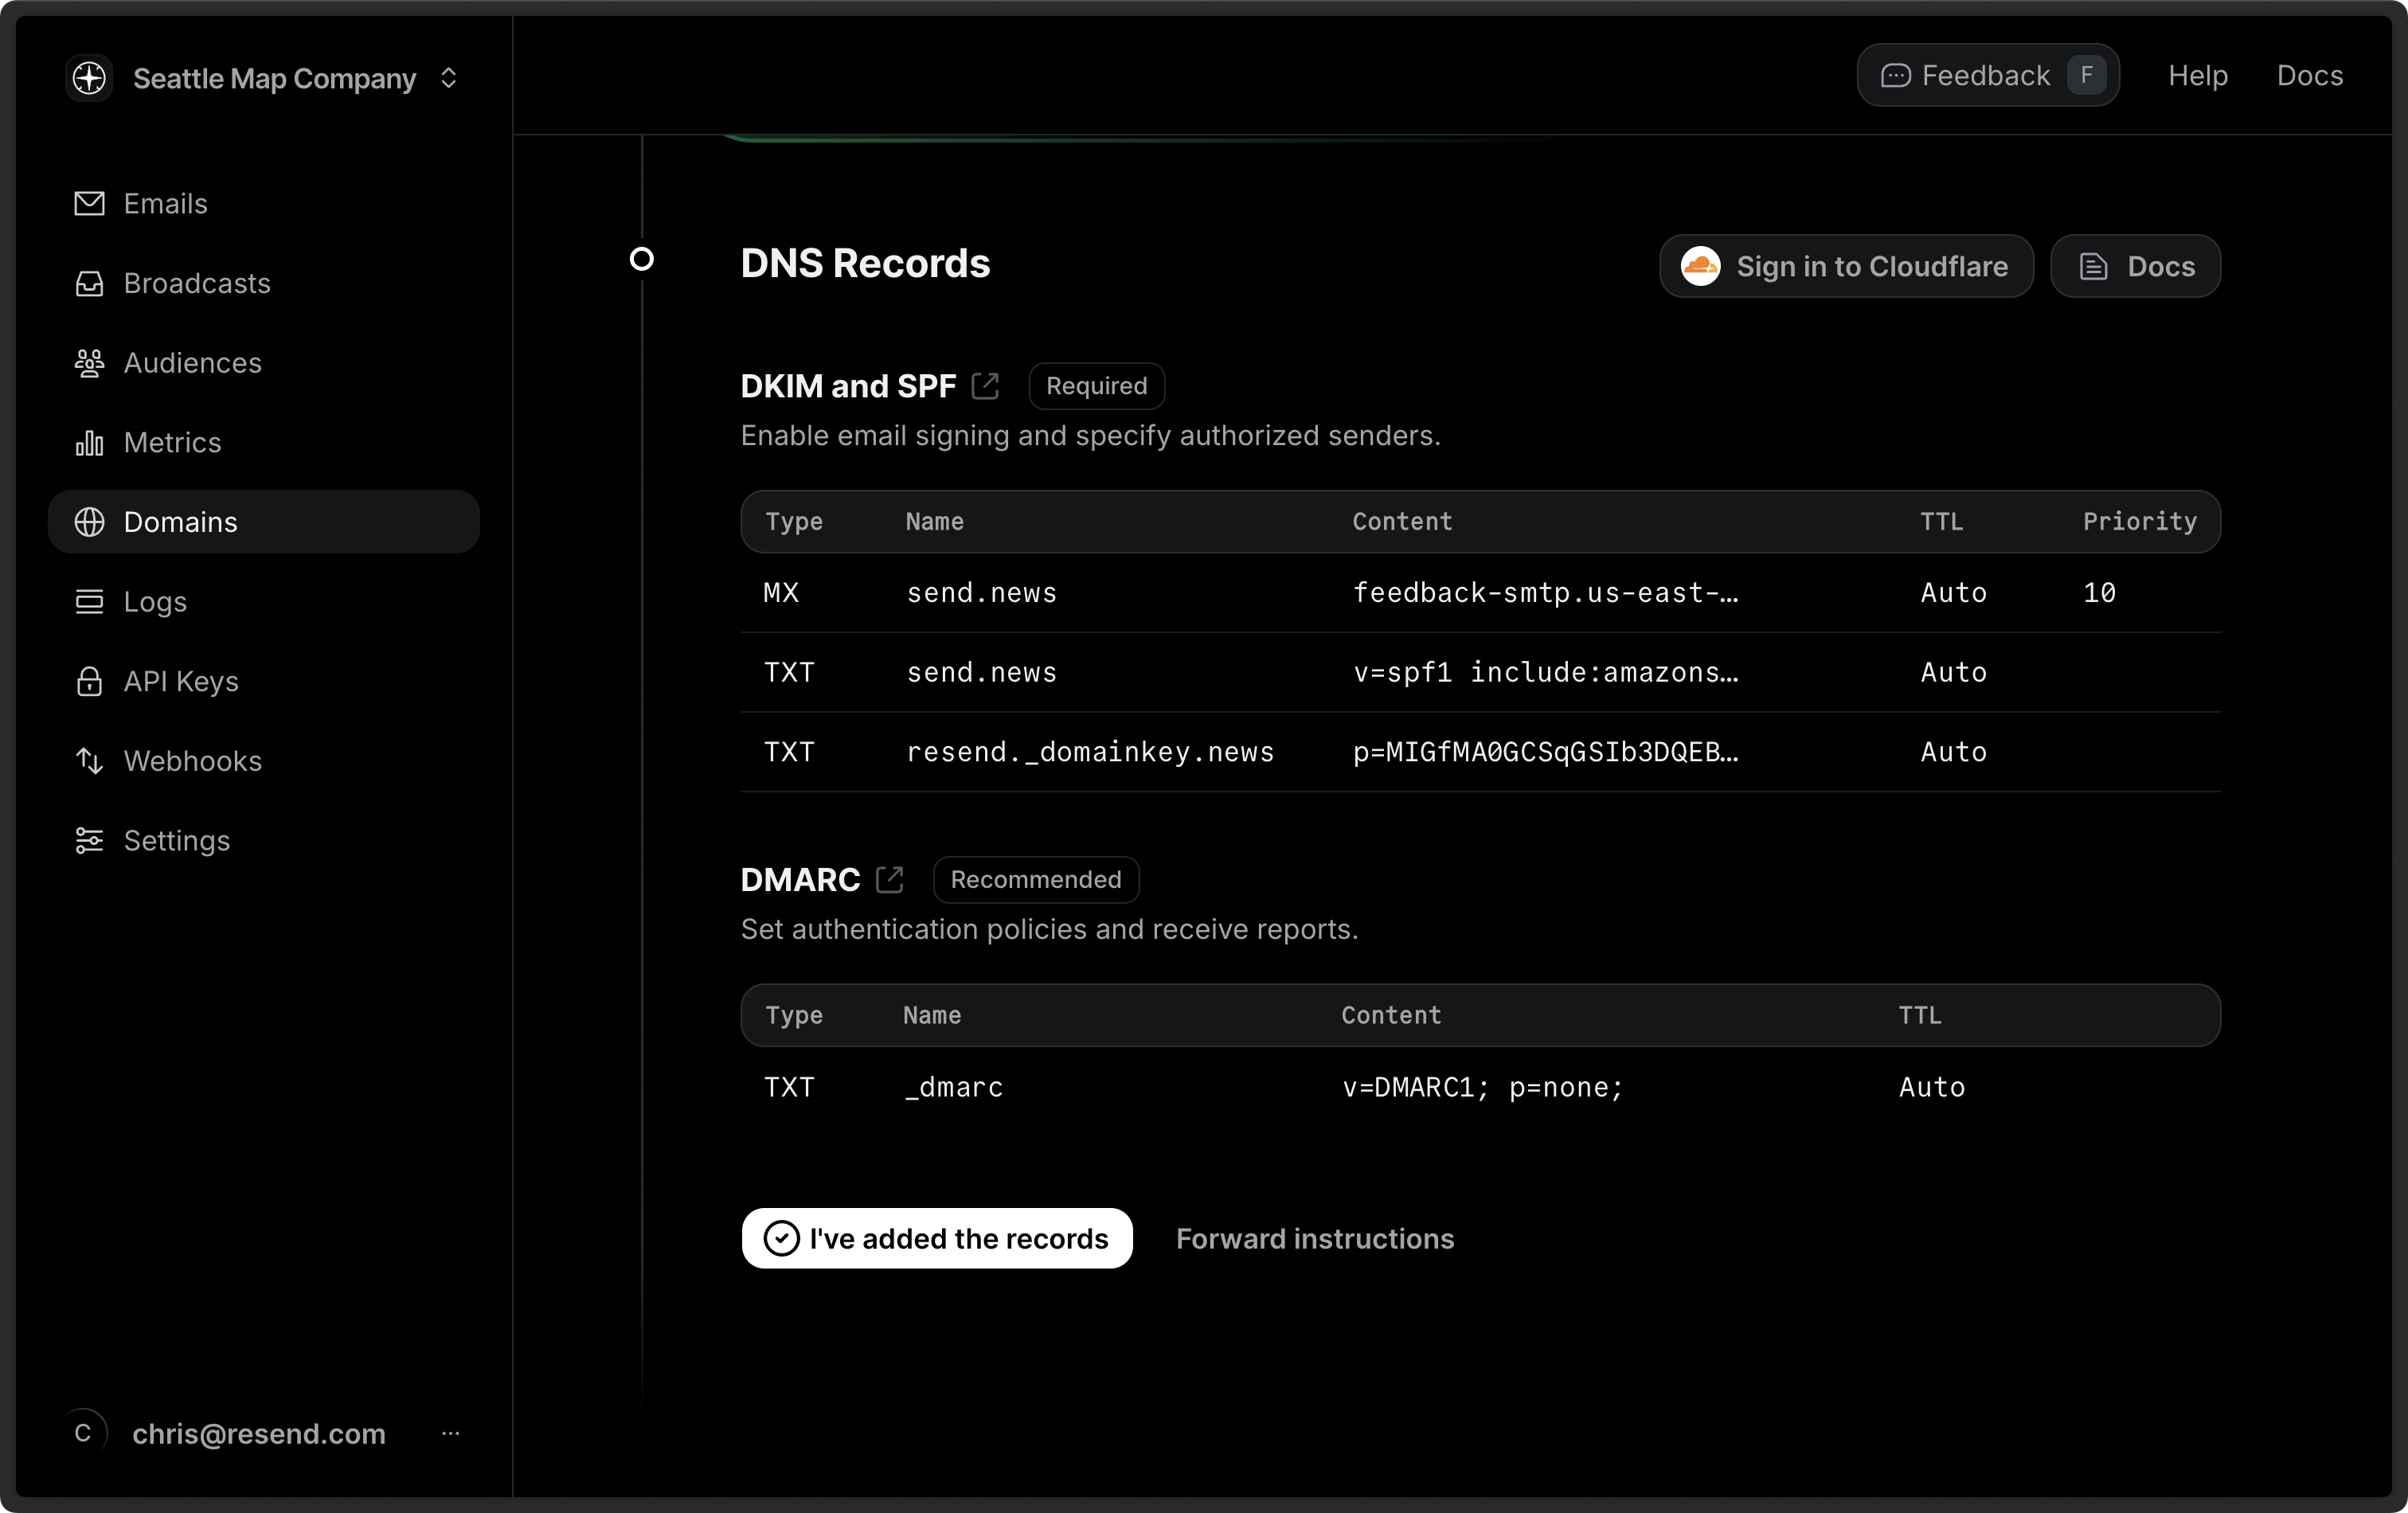Open Docs from the top bar
Viewport: 2408px width, 1513px height.
coord(2310,75)
